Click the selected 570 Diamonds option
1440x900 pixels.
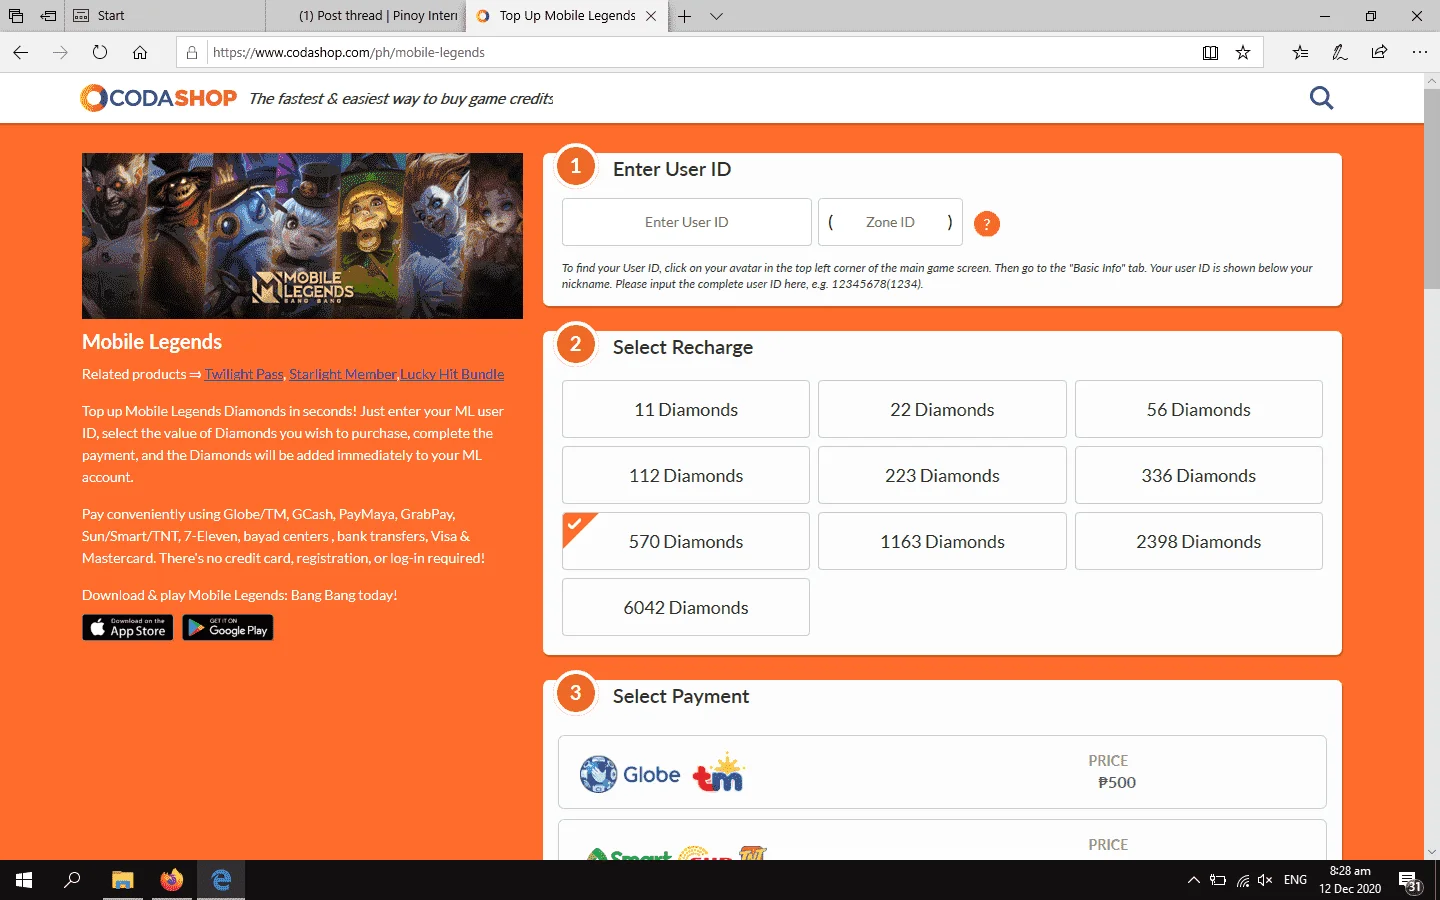[x=686, y=541]
